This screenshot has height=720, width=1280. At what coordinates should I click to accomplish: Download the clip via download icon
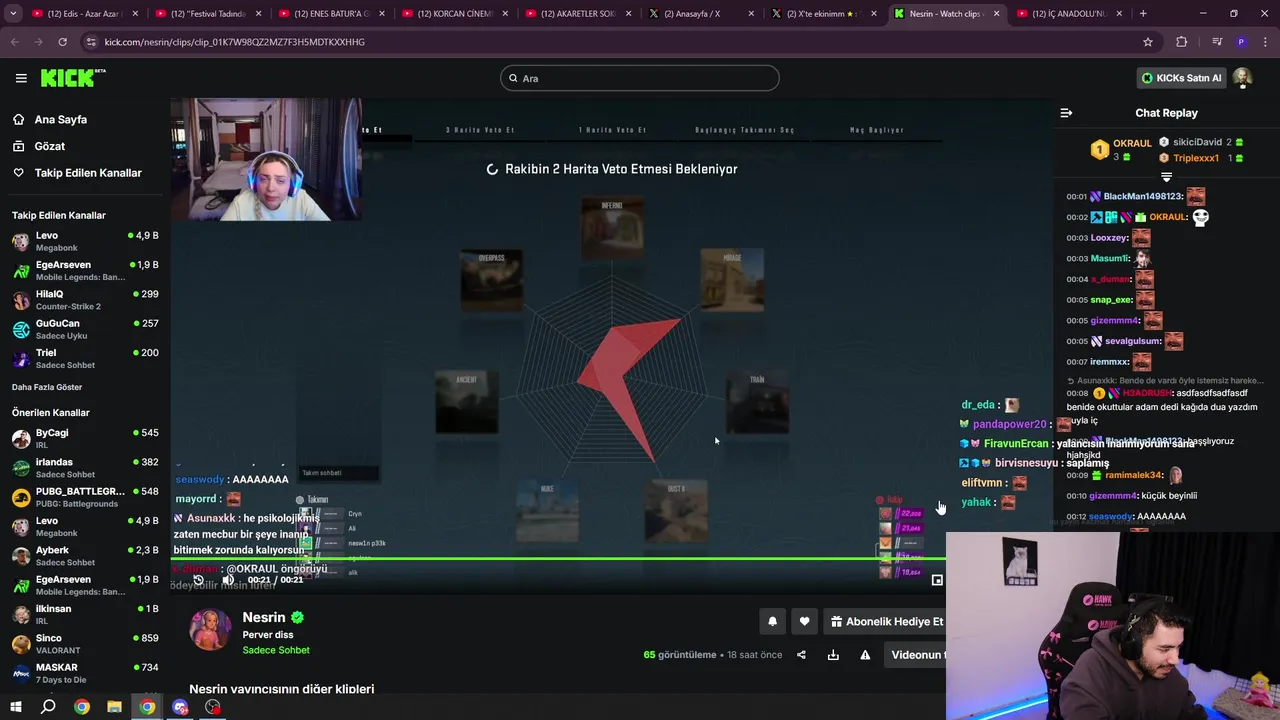(833, 655)
